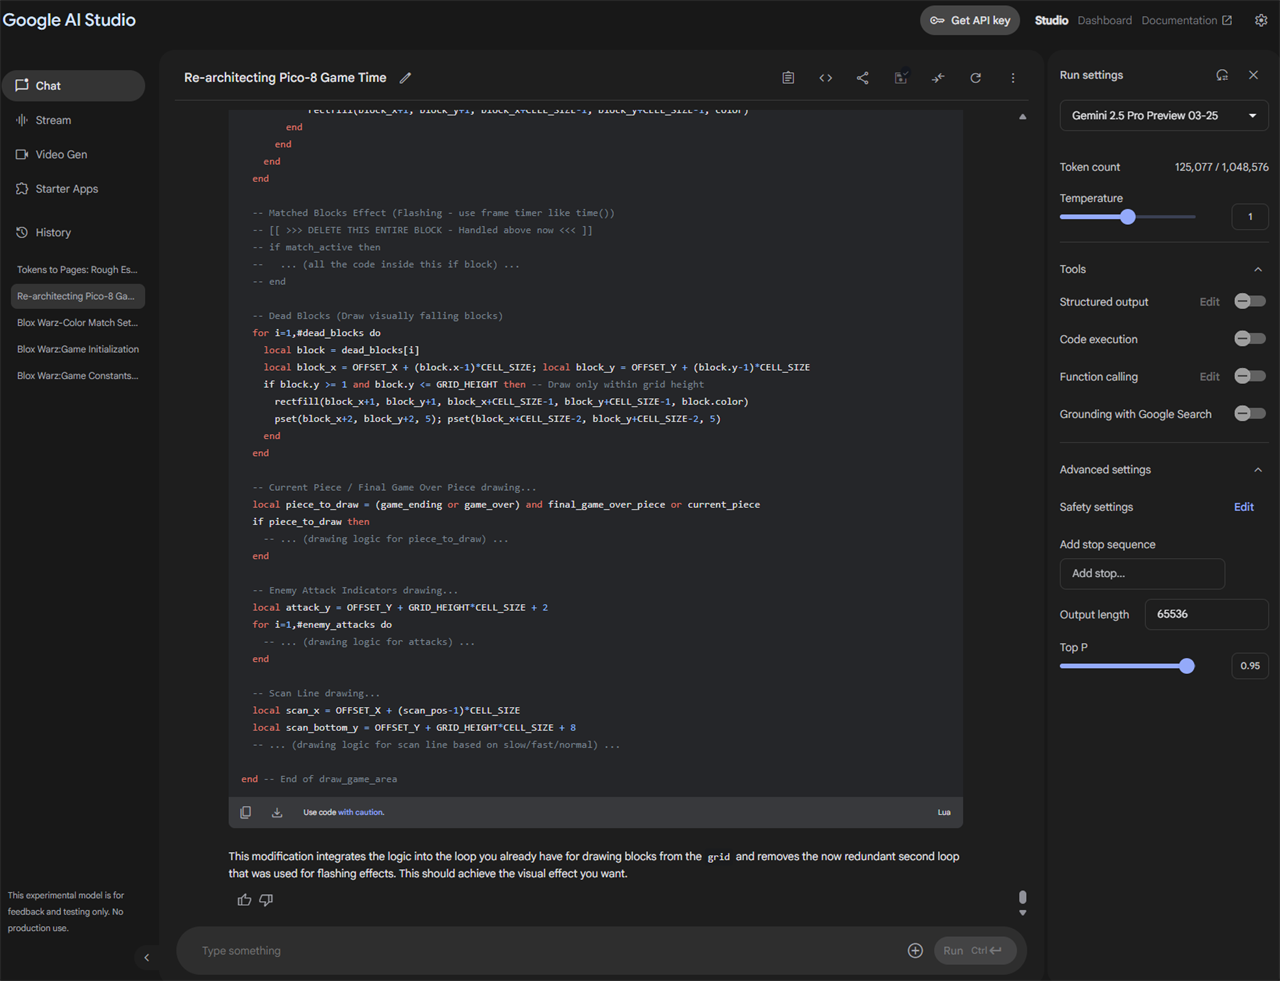This screenshot has height=981, width=1280.
Task: Toggle Code execution switch
Action: pyautogui.click(x=1249, y=339)
